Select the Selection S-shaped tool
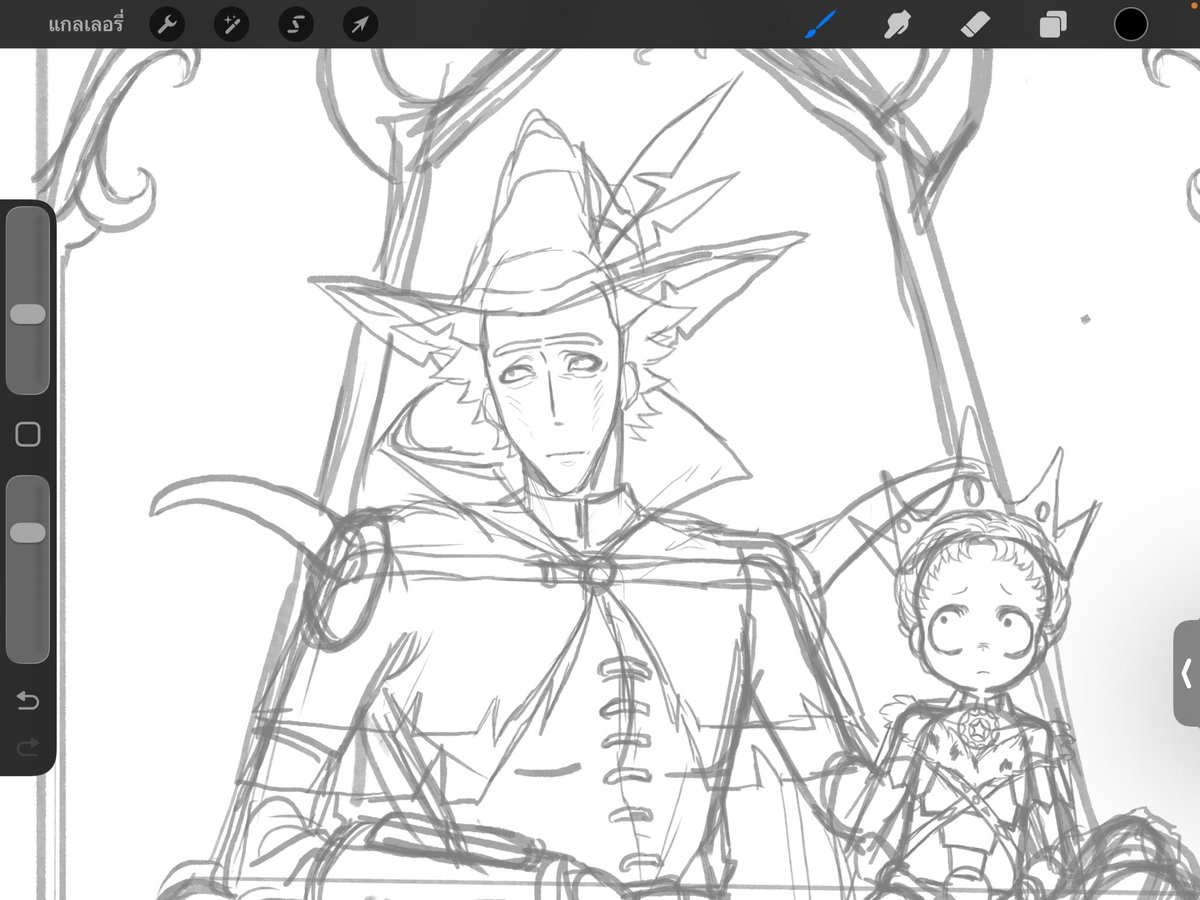The image size is (1200, 900). click(295, 24)
